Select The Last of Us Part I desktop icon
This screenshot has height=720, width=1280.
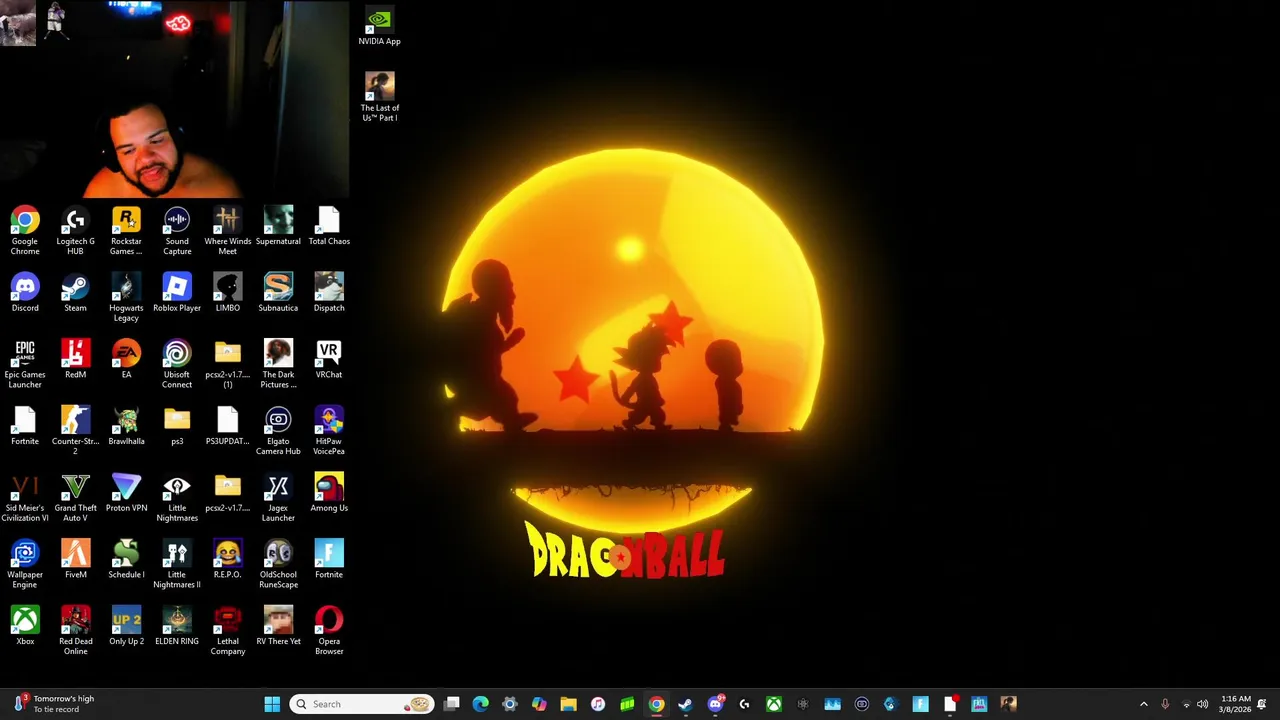(379, 97)
